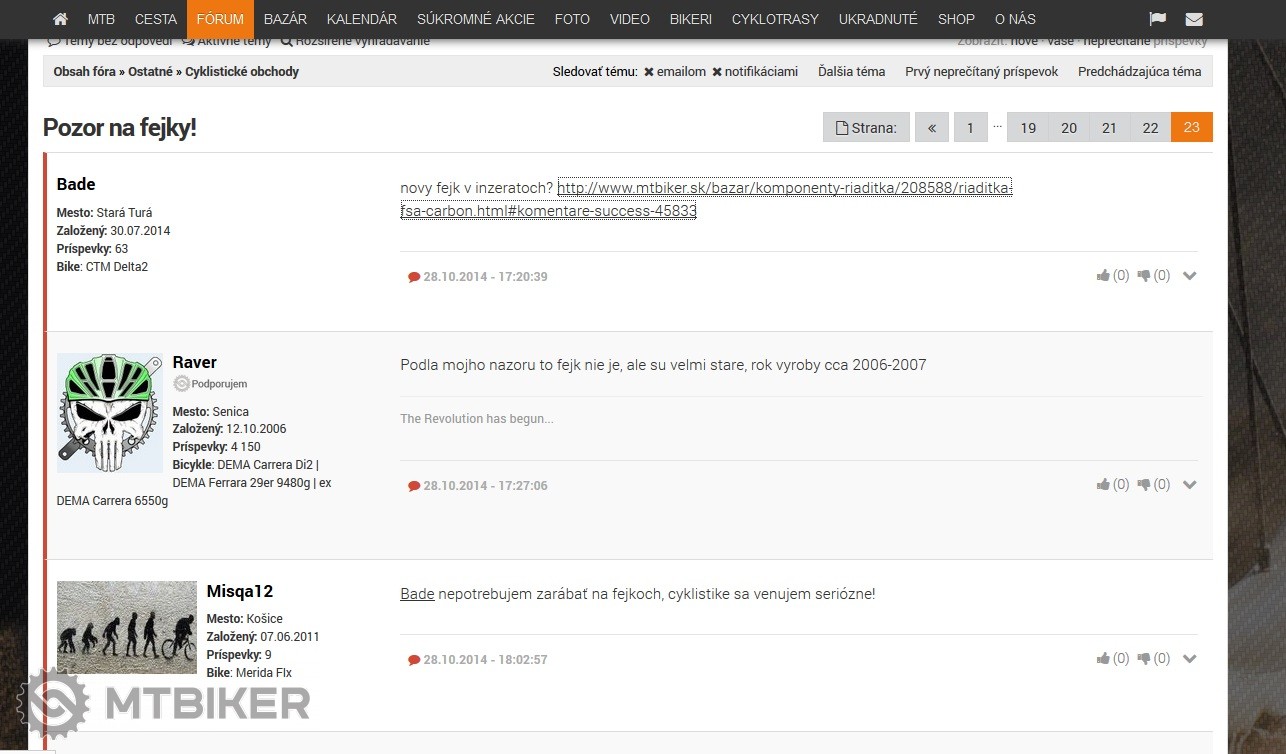Viewport: 1286px width, 754px height.
Task: Toggle topic following by emailom
Action: click(x=675, y=72)
